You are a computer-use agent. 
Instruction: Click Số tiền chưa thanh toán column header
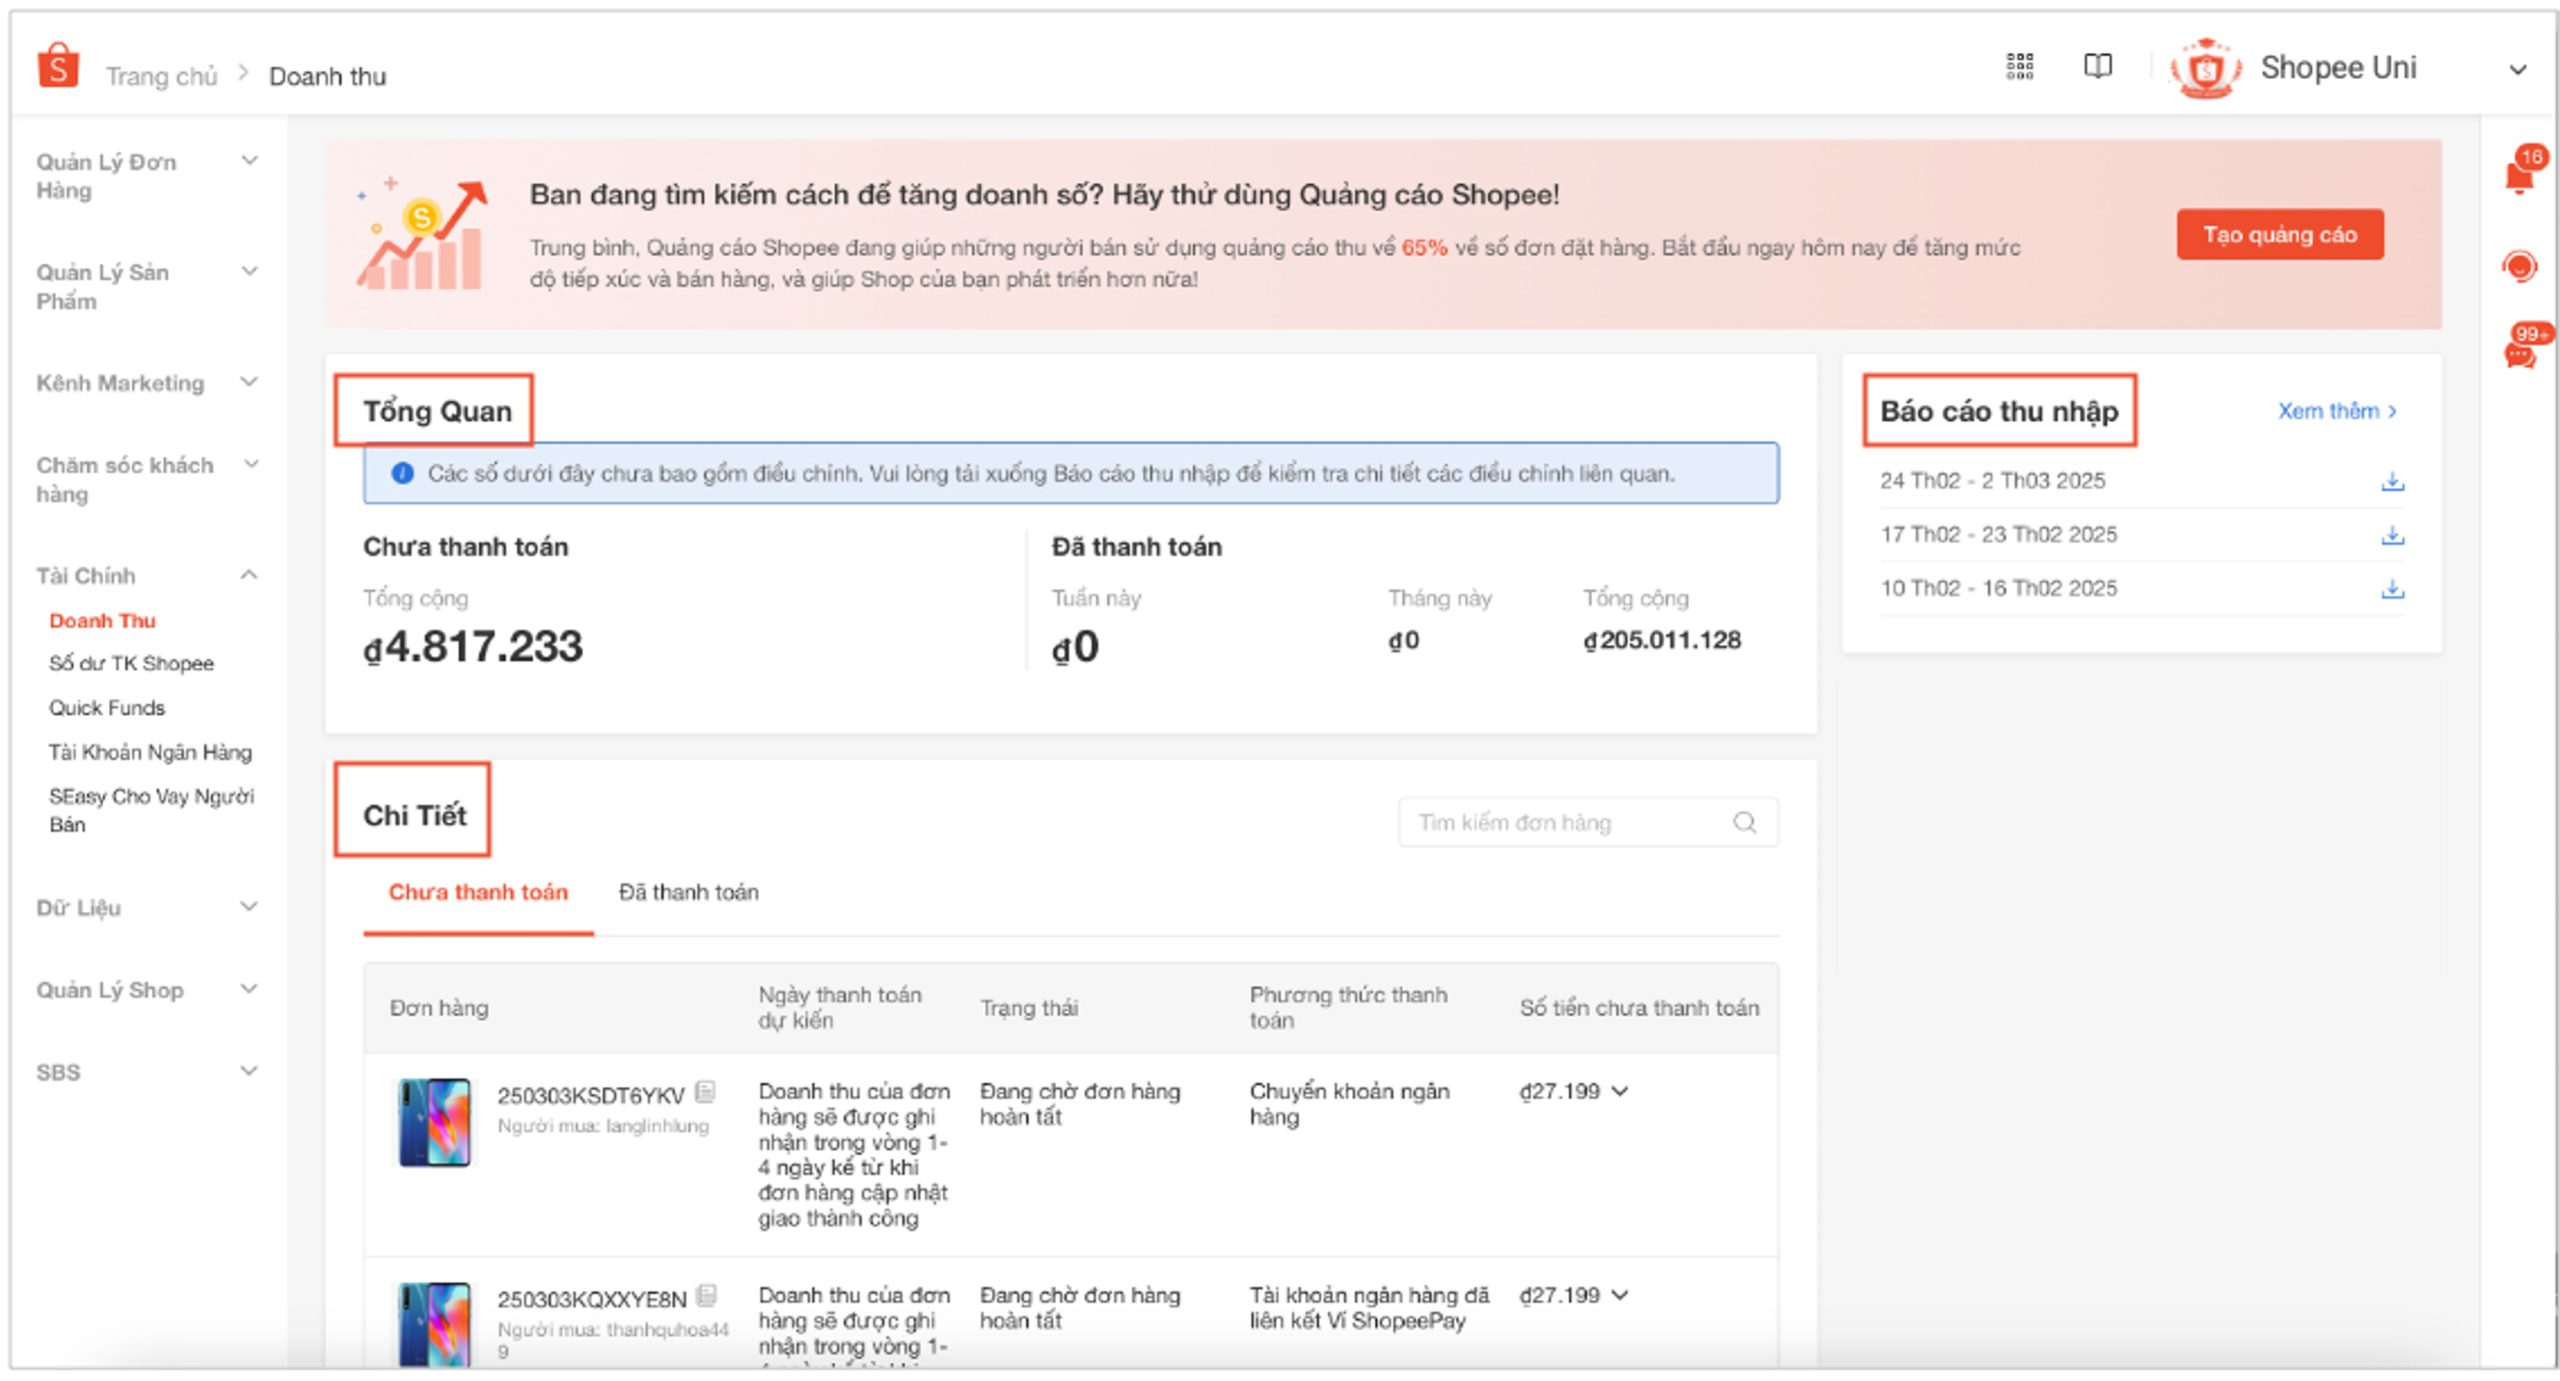click(x=1639, y=1008)
